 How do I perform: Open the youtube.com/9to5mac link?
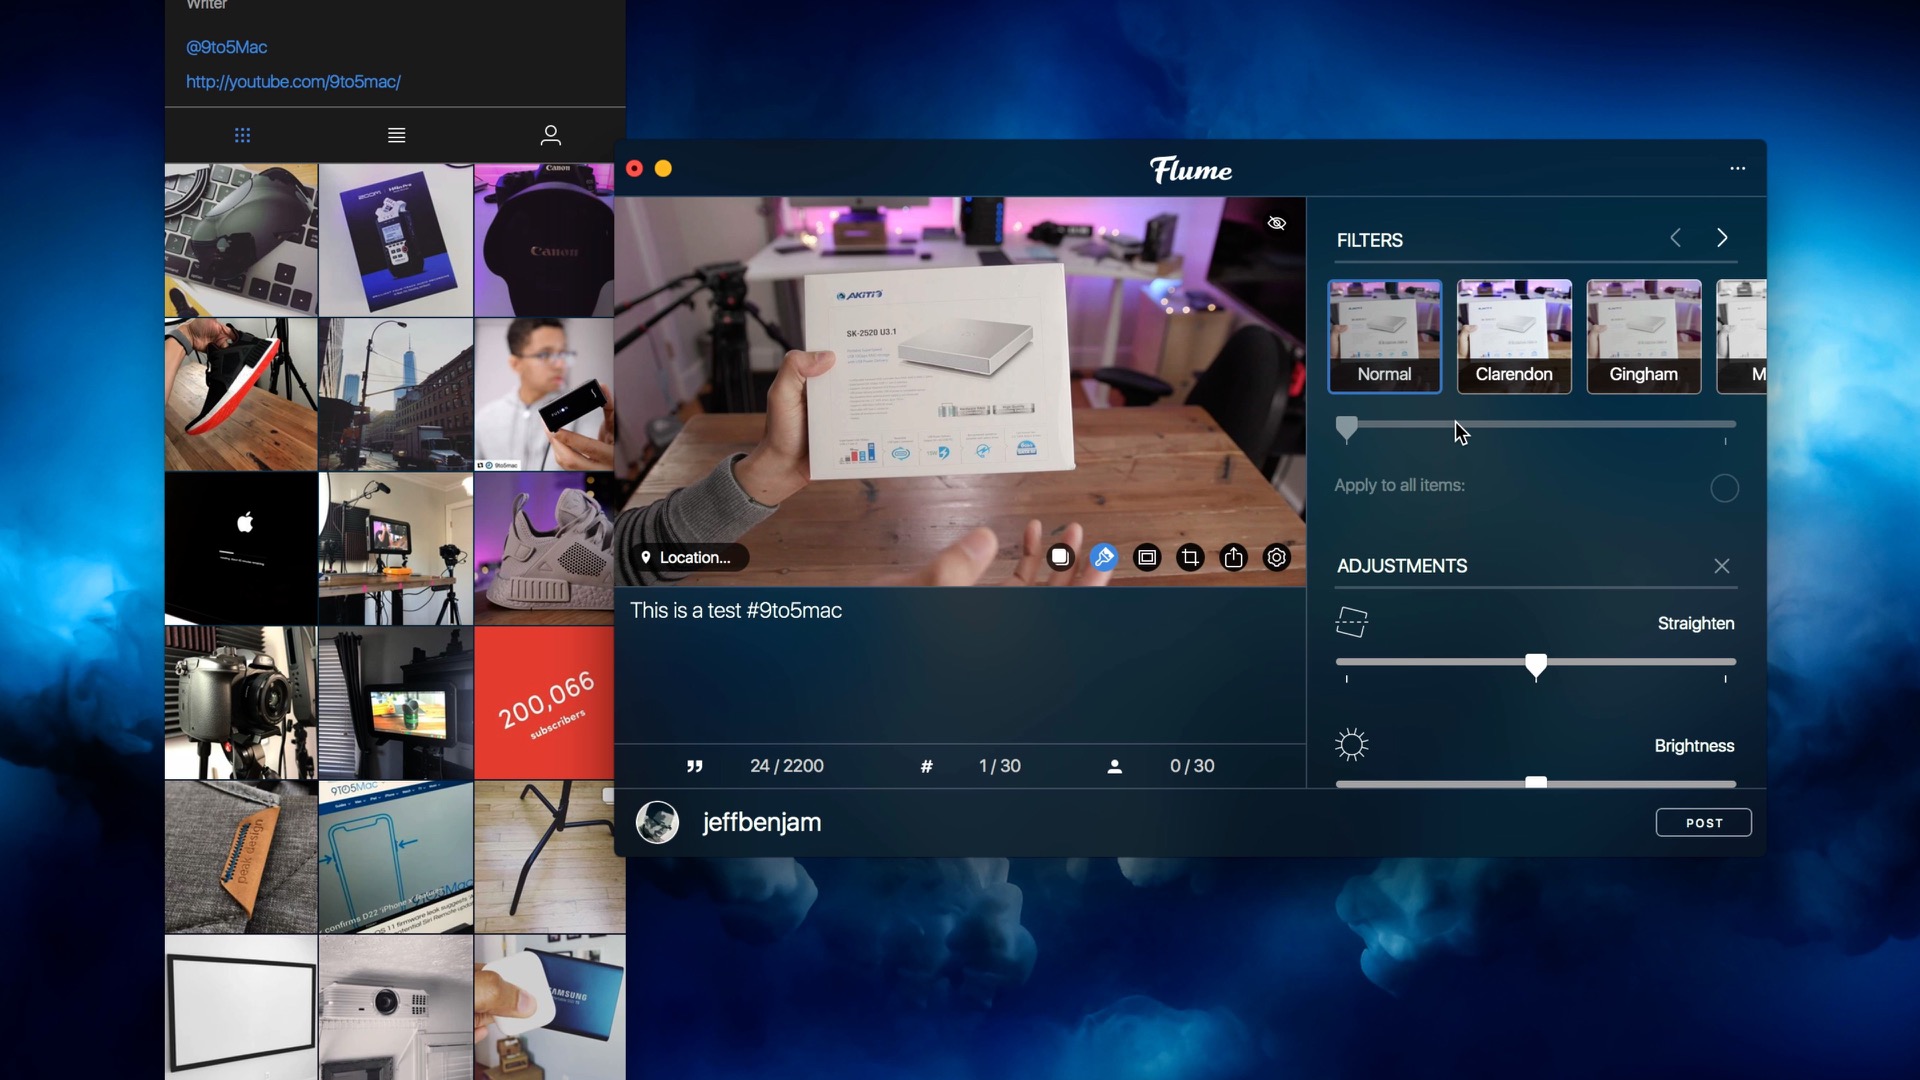coord(293,82)
